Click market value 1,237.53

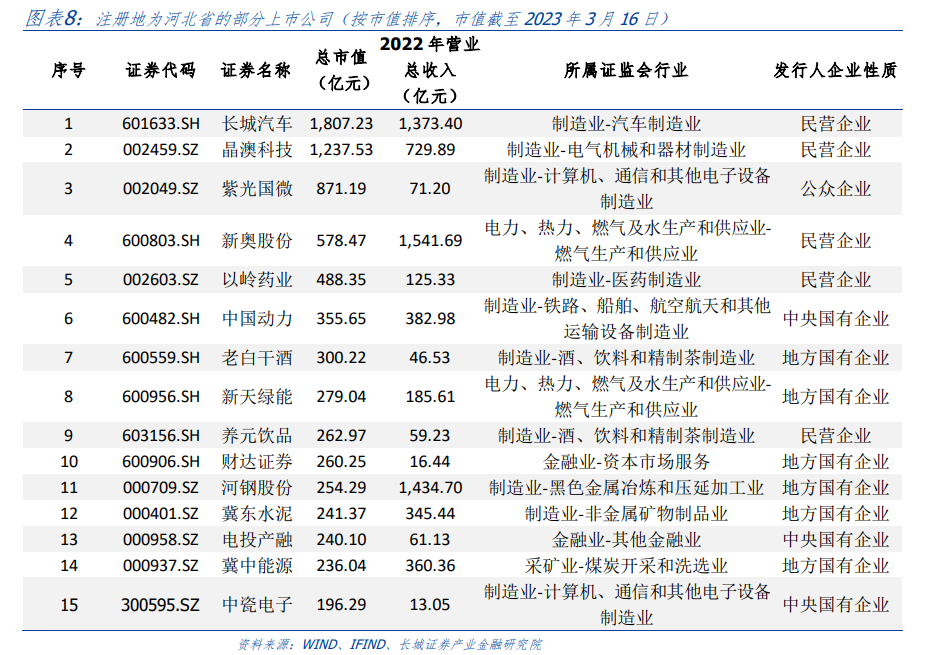coord(341,149)
